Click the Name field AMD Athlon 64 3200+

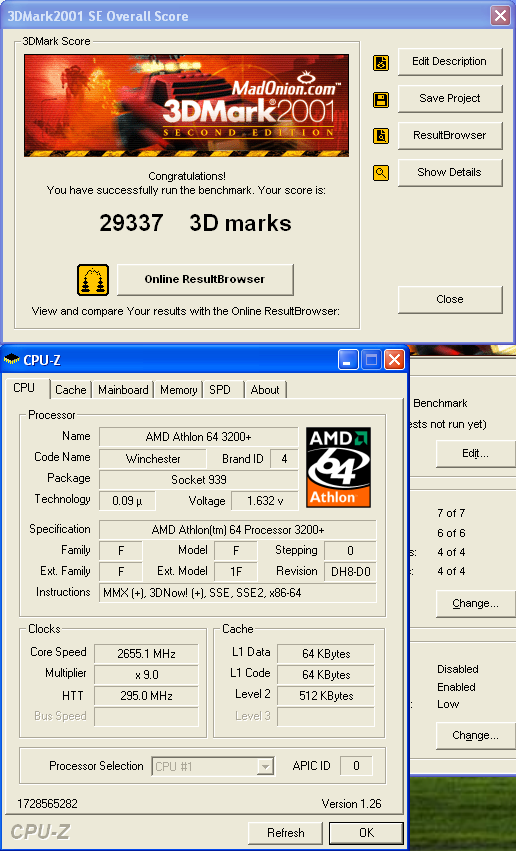pyautogui.click(x=199, y=437)
